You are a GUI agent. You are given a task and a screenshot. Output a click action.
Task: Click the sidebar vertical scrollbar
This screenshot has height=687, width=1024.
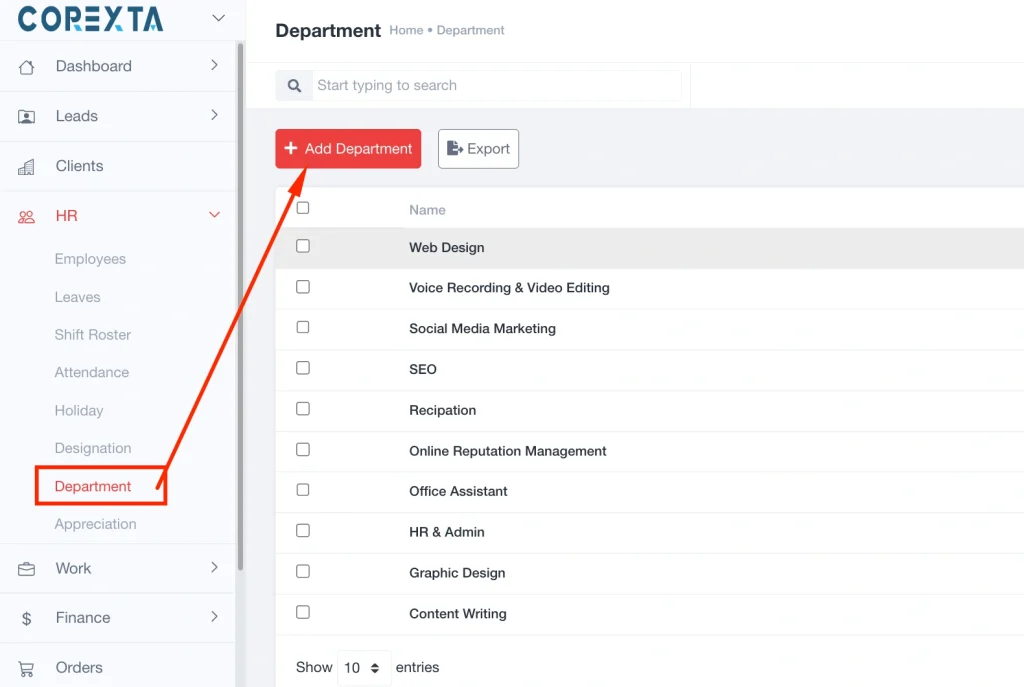pyautogui.click(x=240, y=300)
